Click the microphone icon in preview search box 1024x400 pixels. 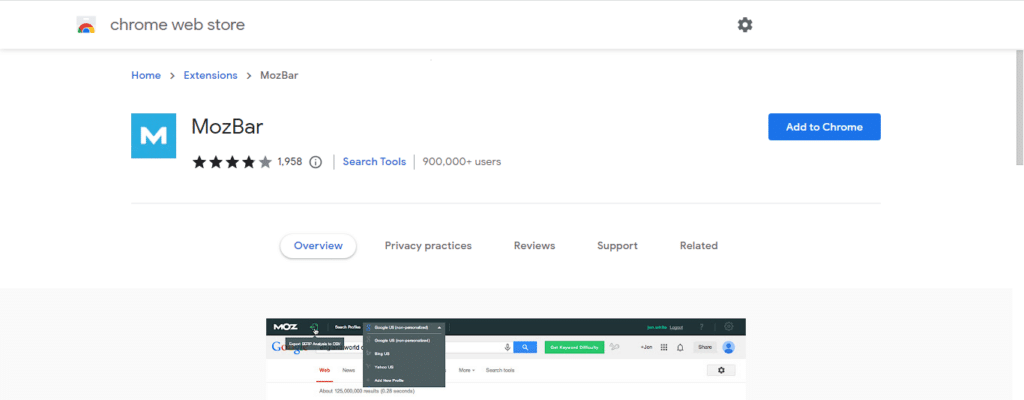point(507,347)
